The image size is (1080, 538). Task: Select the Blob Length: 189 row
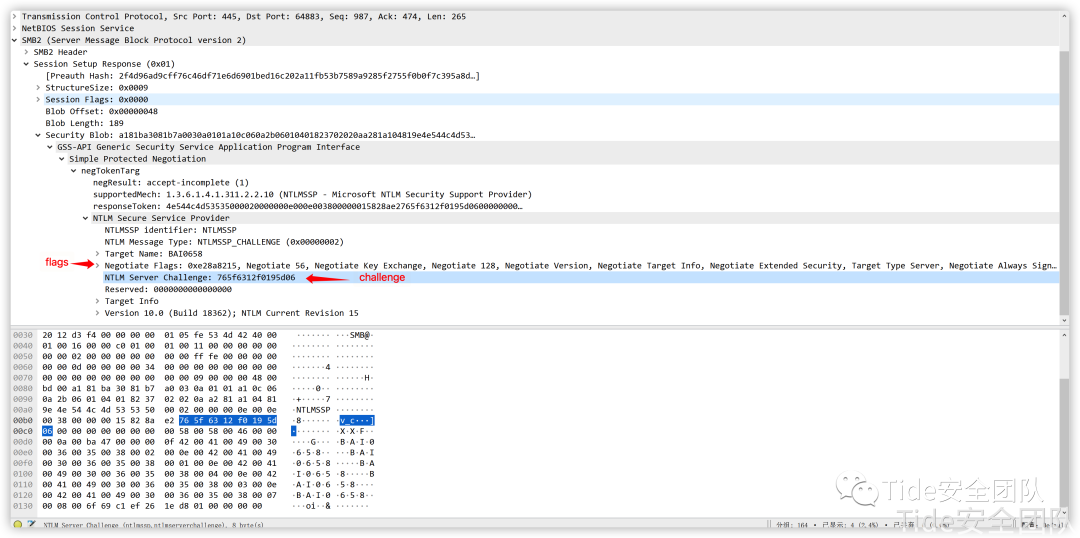coord(84,123)
